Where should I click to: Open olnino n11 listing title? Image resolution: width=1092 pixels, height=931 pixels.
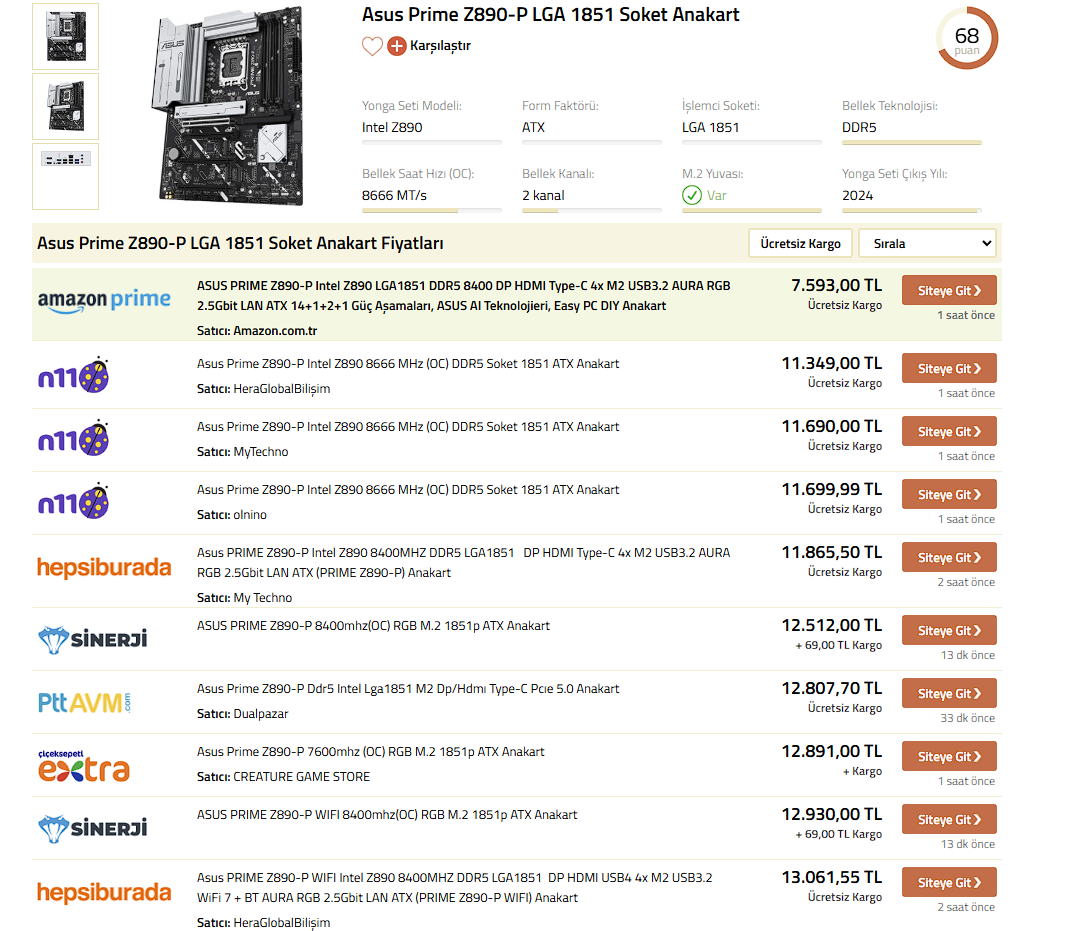click(x=407, y=490)
